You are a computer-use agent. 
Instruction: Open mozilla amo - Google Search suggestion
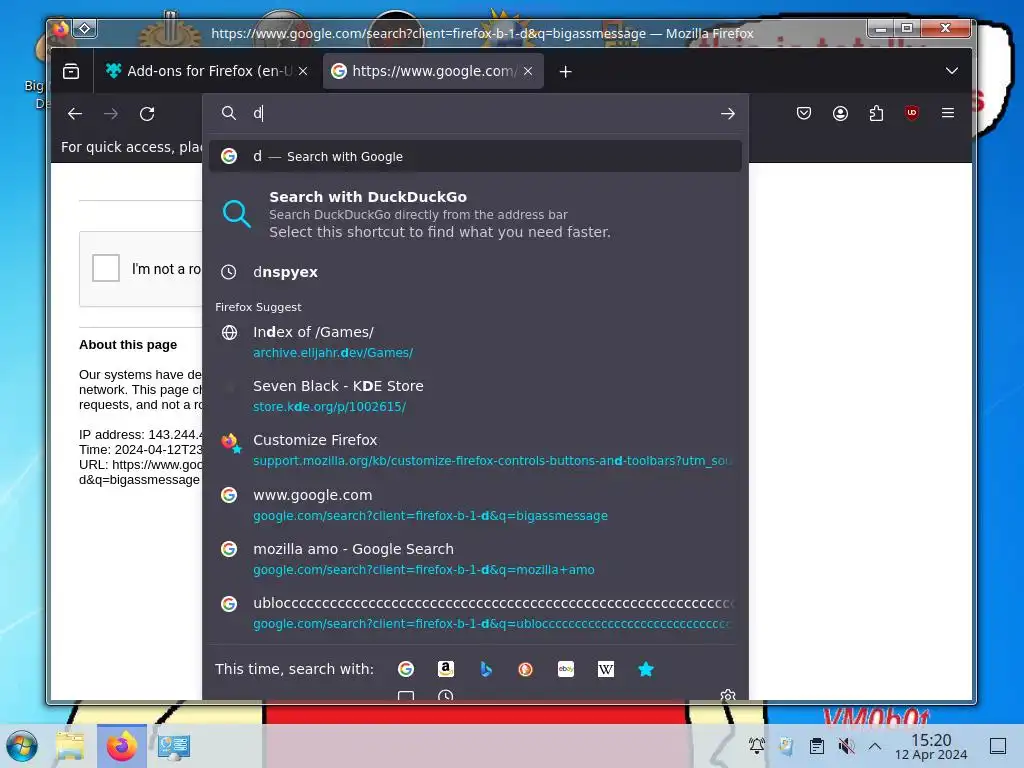coord(475,559)
